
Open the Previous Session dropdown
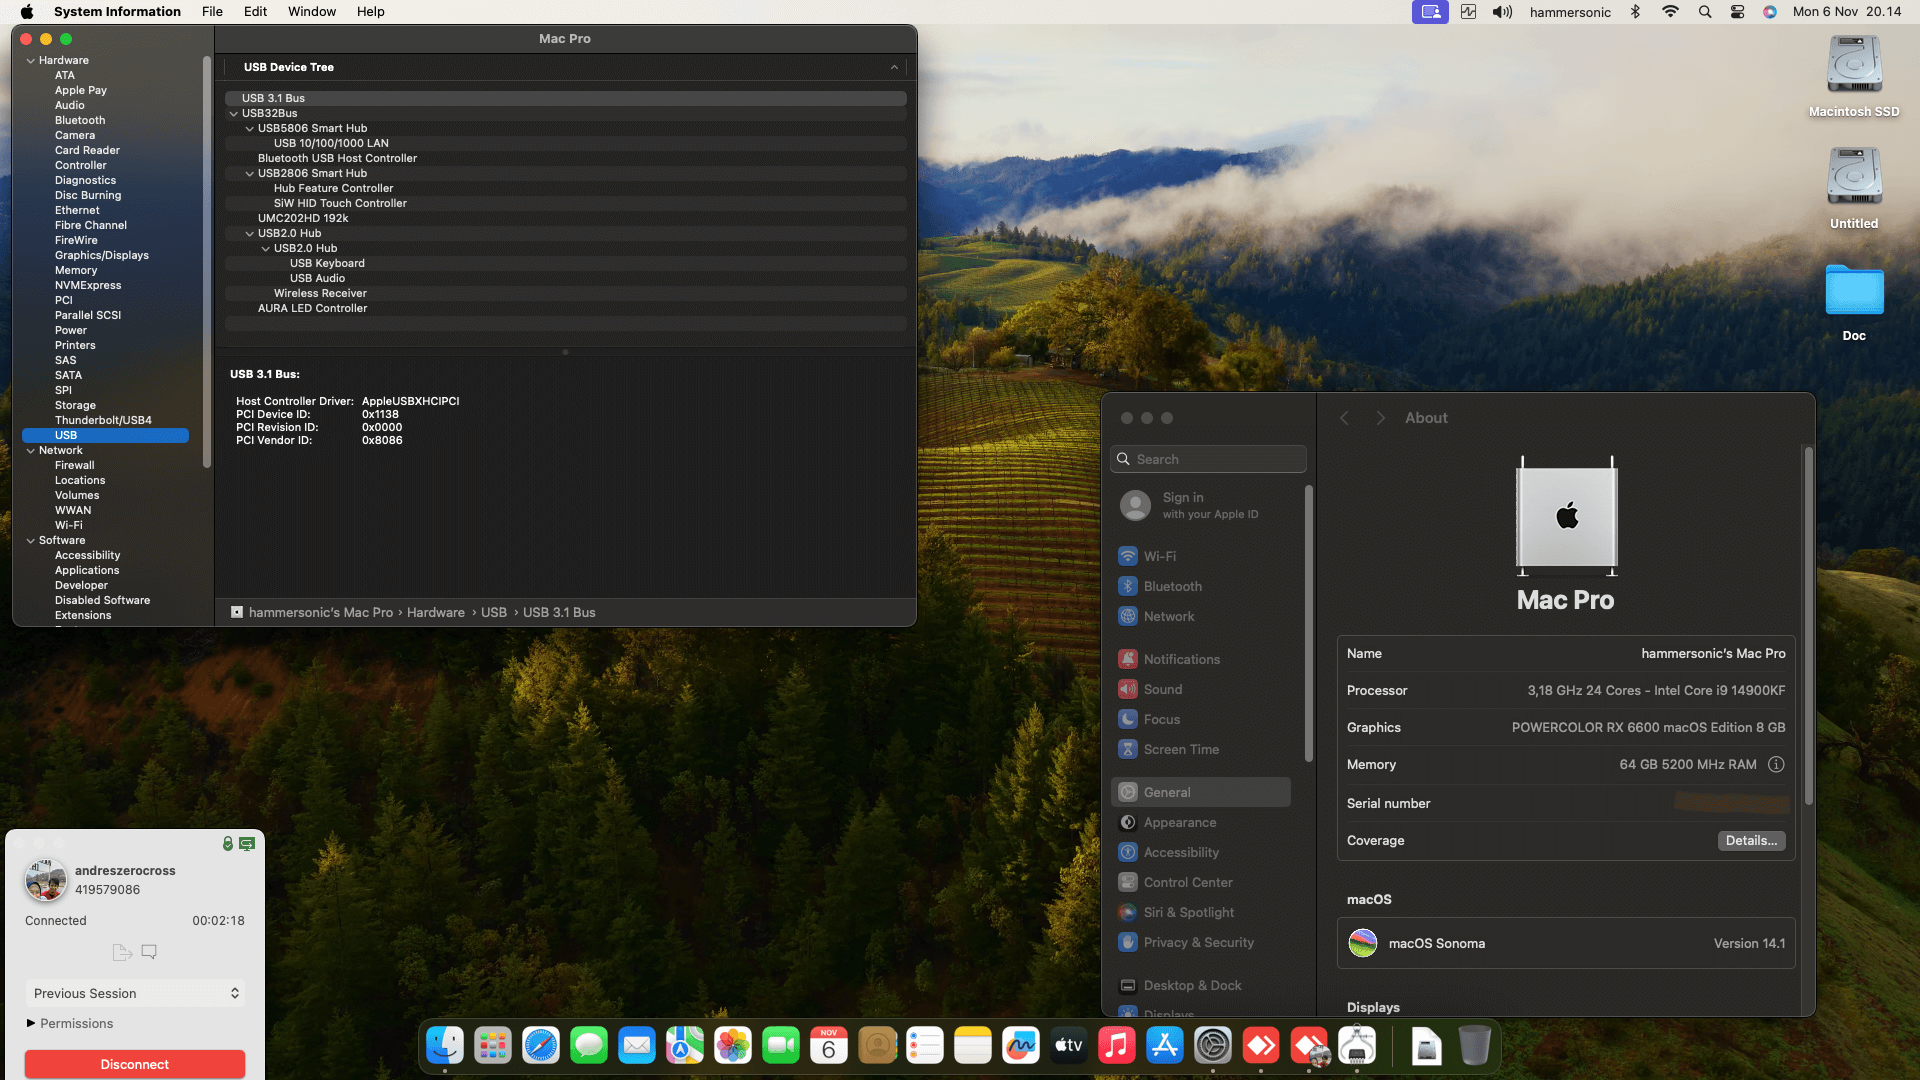[x=135, y=994]
